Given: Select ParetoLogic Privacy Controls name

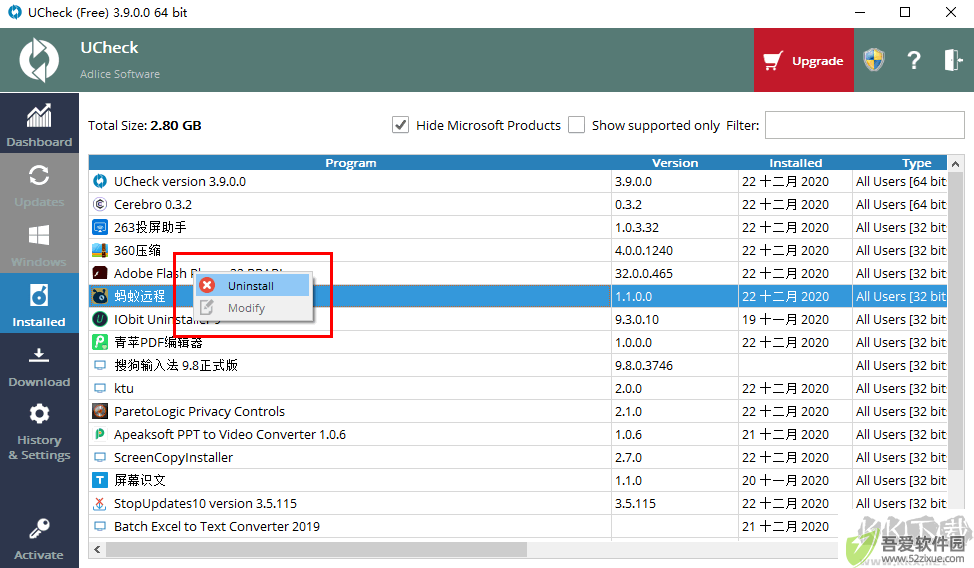Looking at the screenshot, I should pos(199,411).
